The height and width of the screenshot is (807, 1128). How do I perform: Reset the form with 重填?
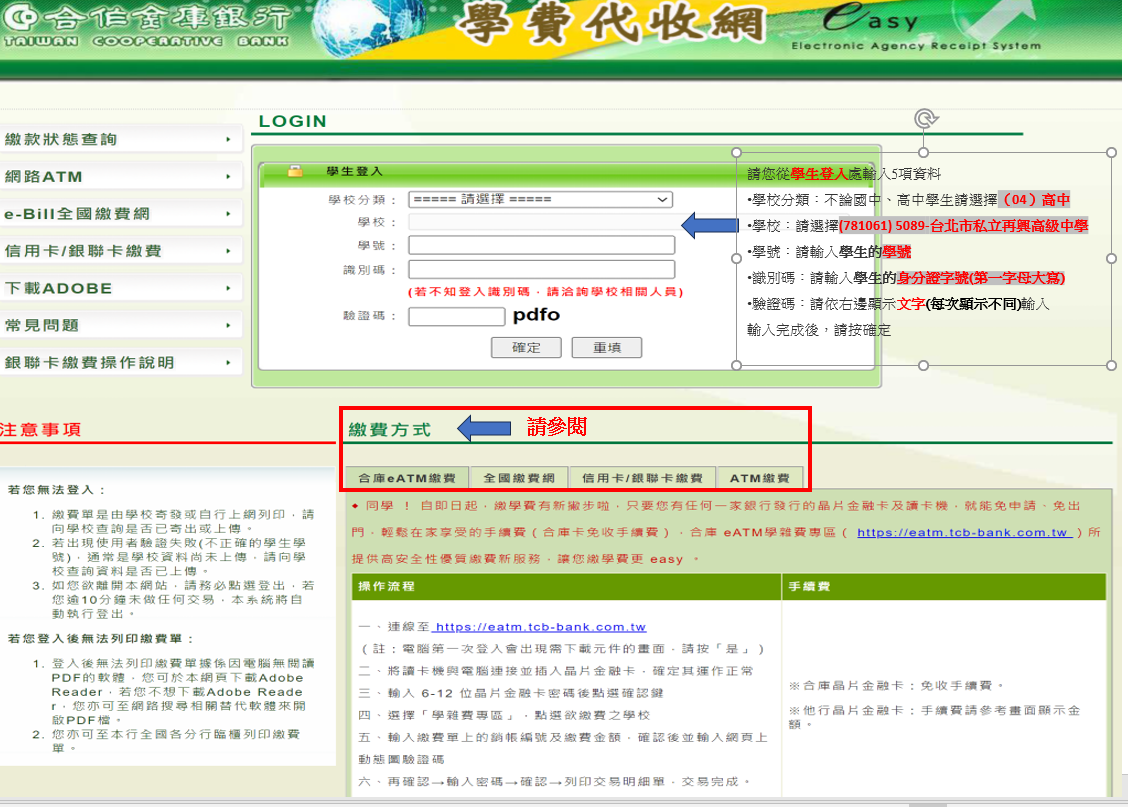606,347
